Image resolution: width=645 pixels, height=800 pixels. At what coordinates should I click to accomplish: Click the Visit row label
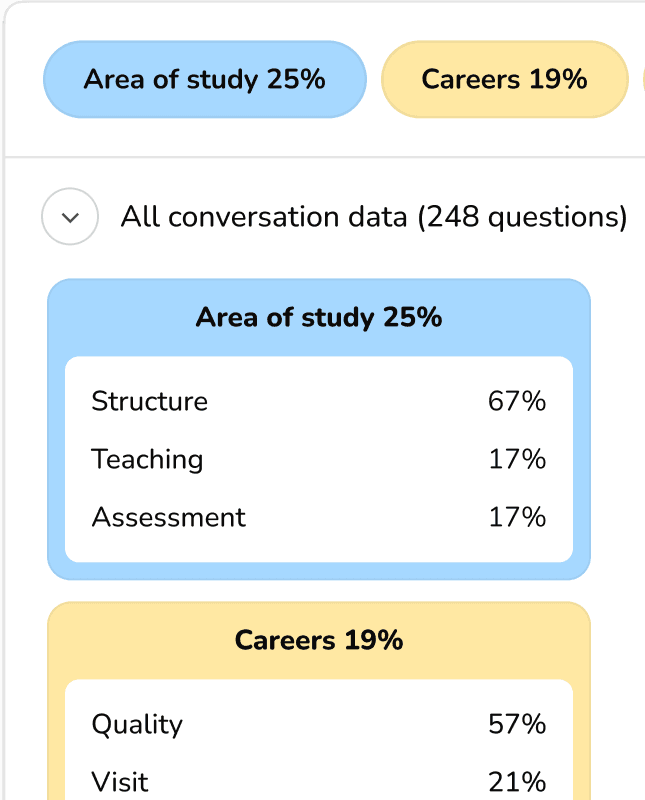120,782
